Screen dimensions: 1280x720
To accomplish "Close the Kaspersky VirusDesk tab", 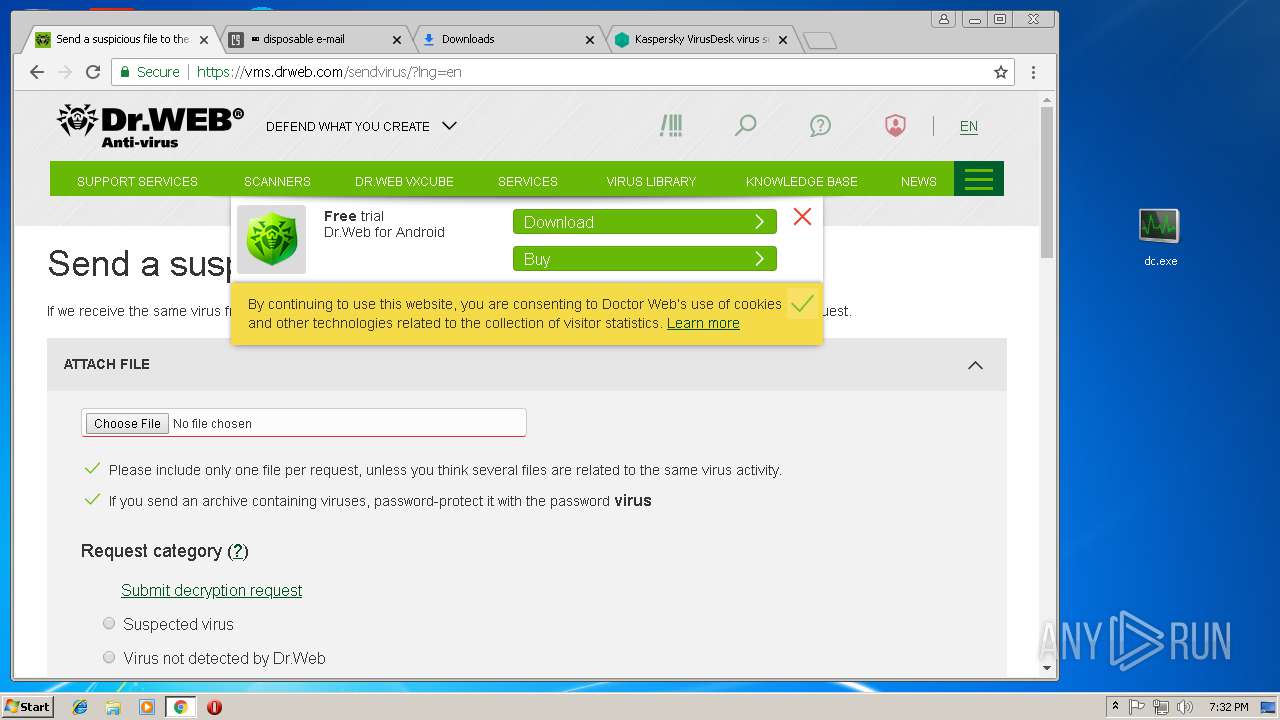I will (x=783, y=40).
